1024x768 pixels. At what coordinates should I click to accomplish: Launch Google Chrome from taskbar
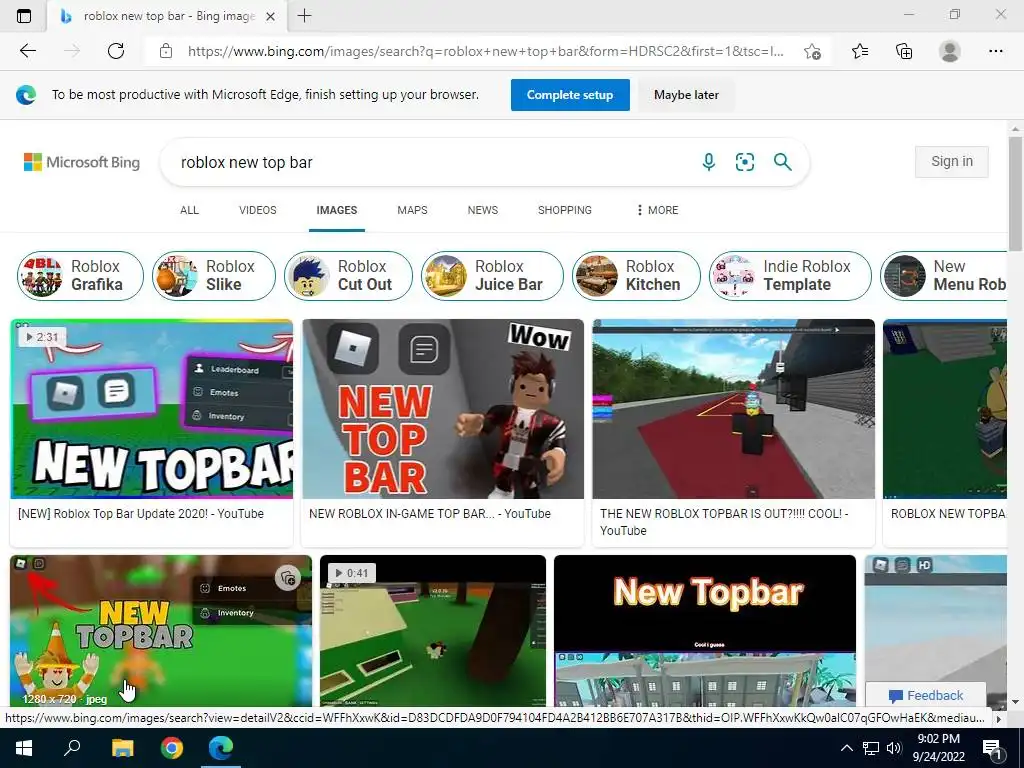(x=172, y=747)
